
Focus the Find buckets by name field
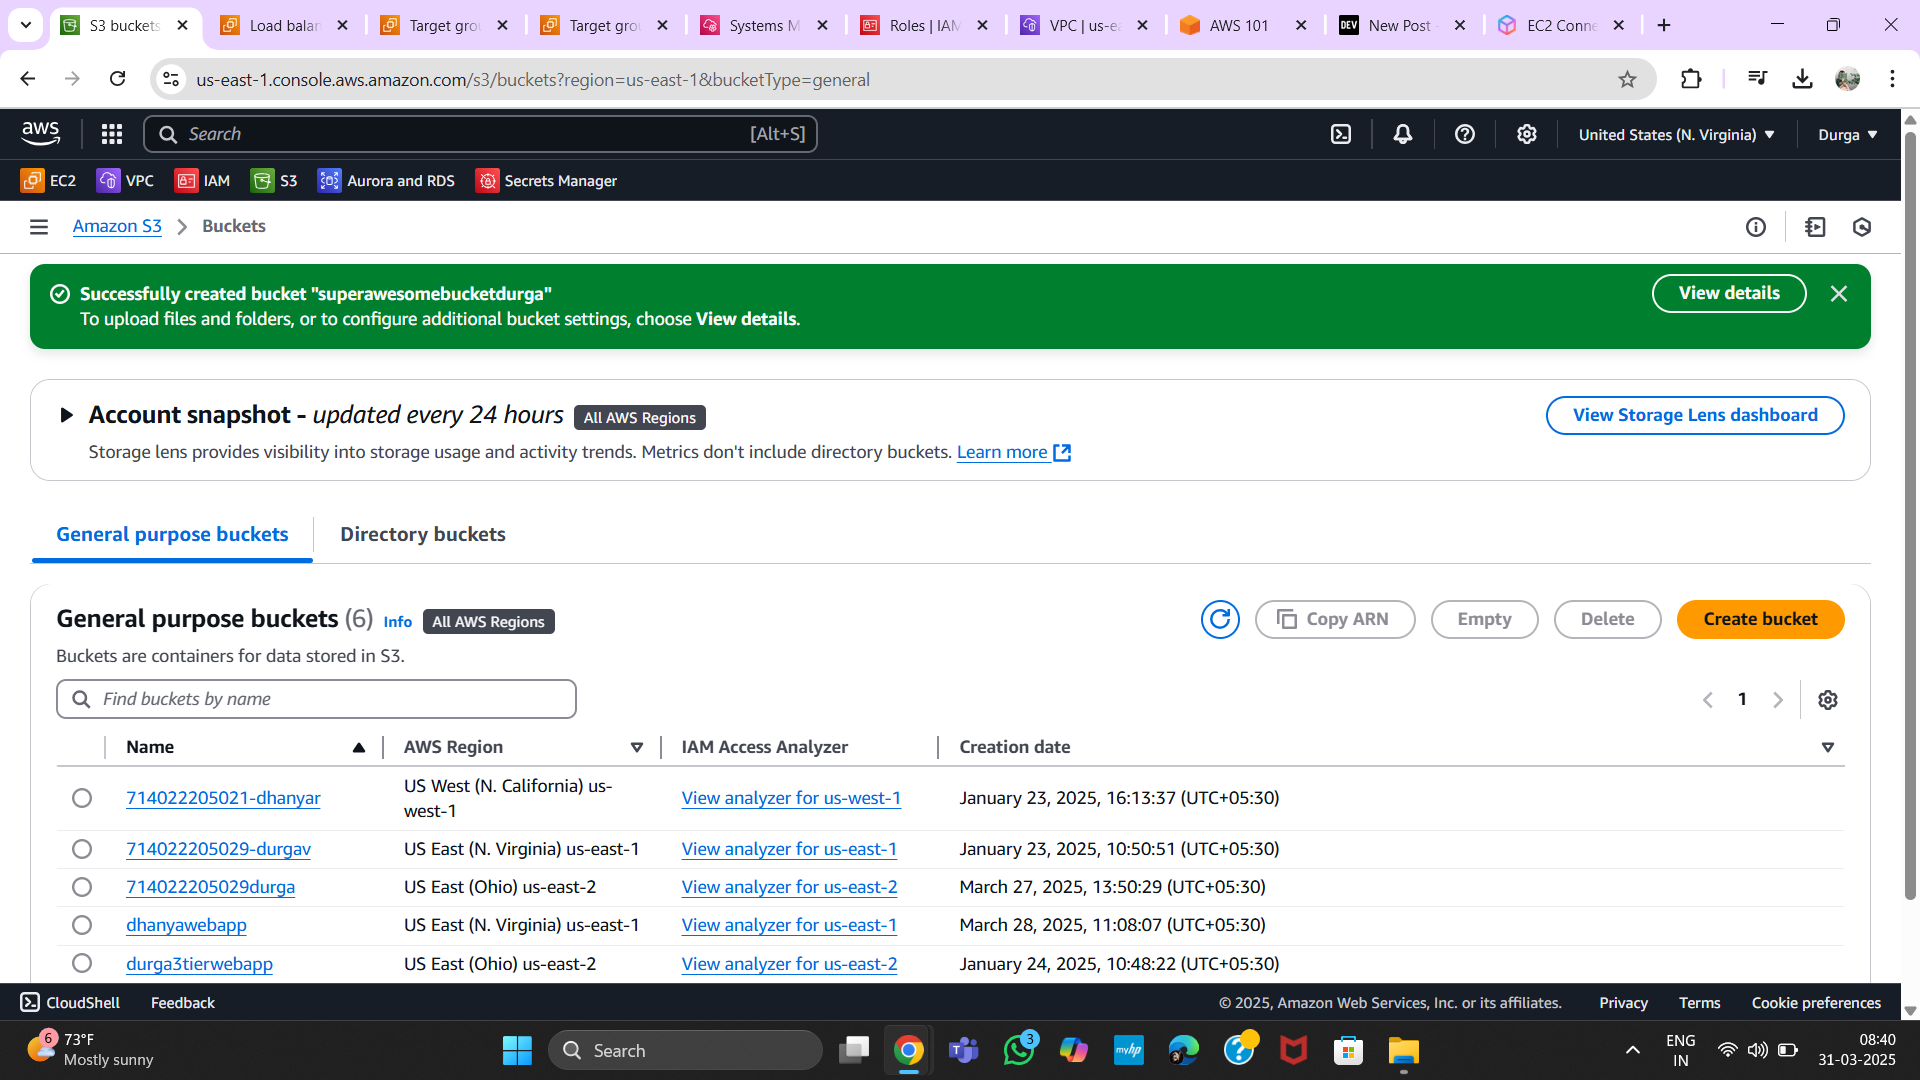pos(316,699)
